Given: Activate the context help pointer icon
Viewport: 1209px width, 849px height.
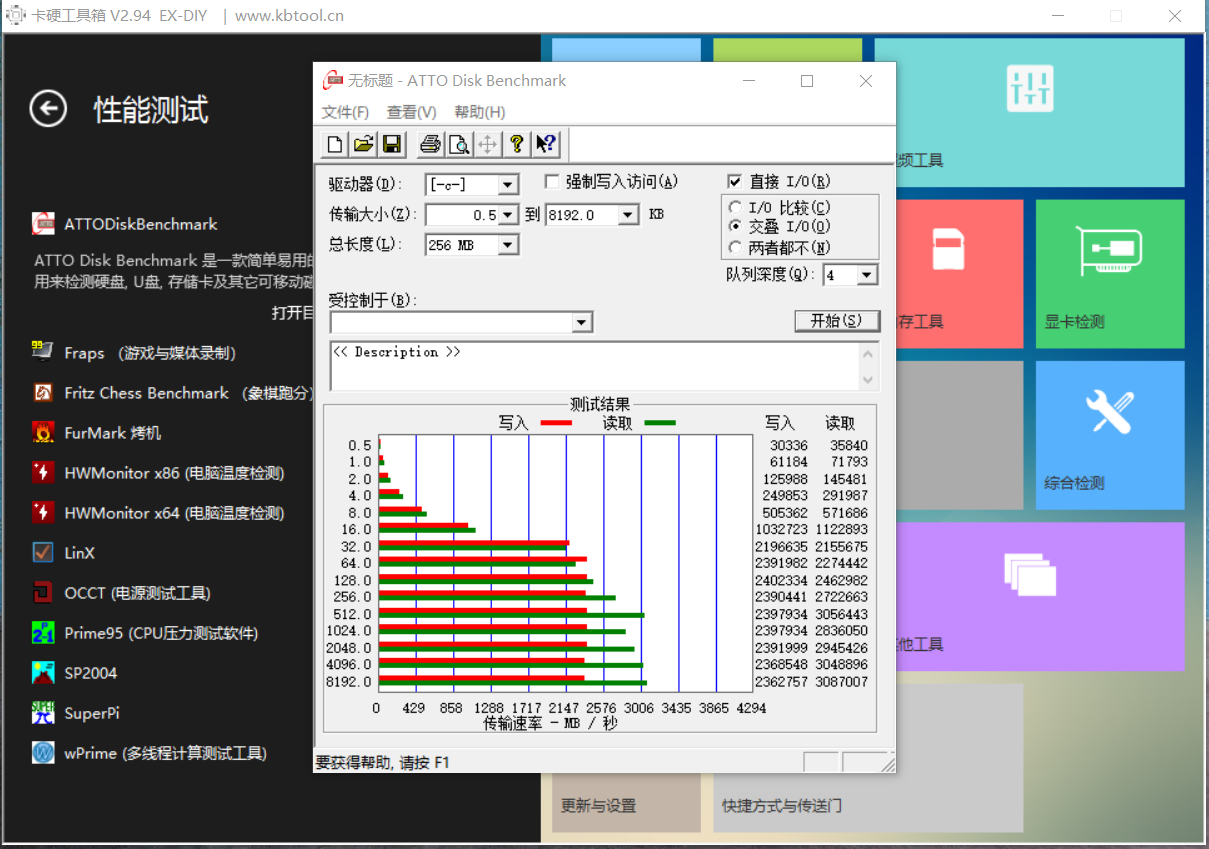Looking at the screenshot, I should [545, 144].
